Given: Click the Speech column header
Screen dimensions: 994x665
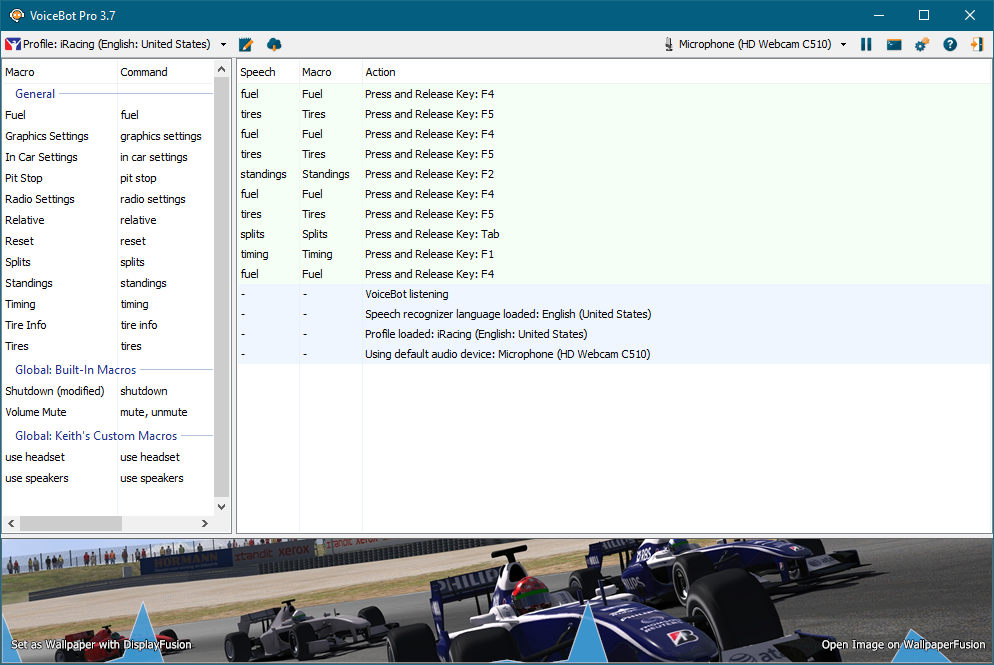Looking at the screenshot, I should tap(258, 72).
